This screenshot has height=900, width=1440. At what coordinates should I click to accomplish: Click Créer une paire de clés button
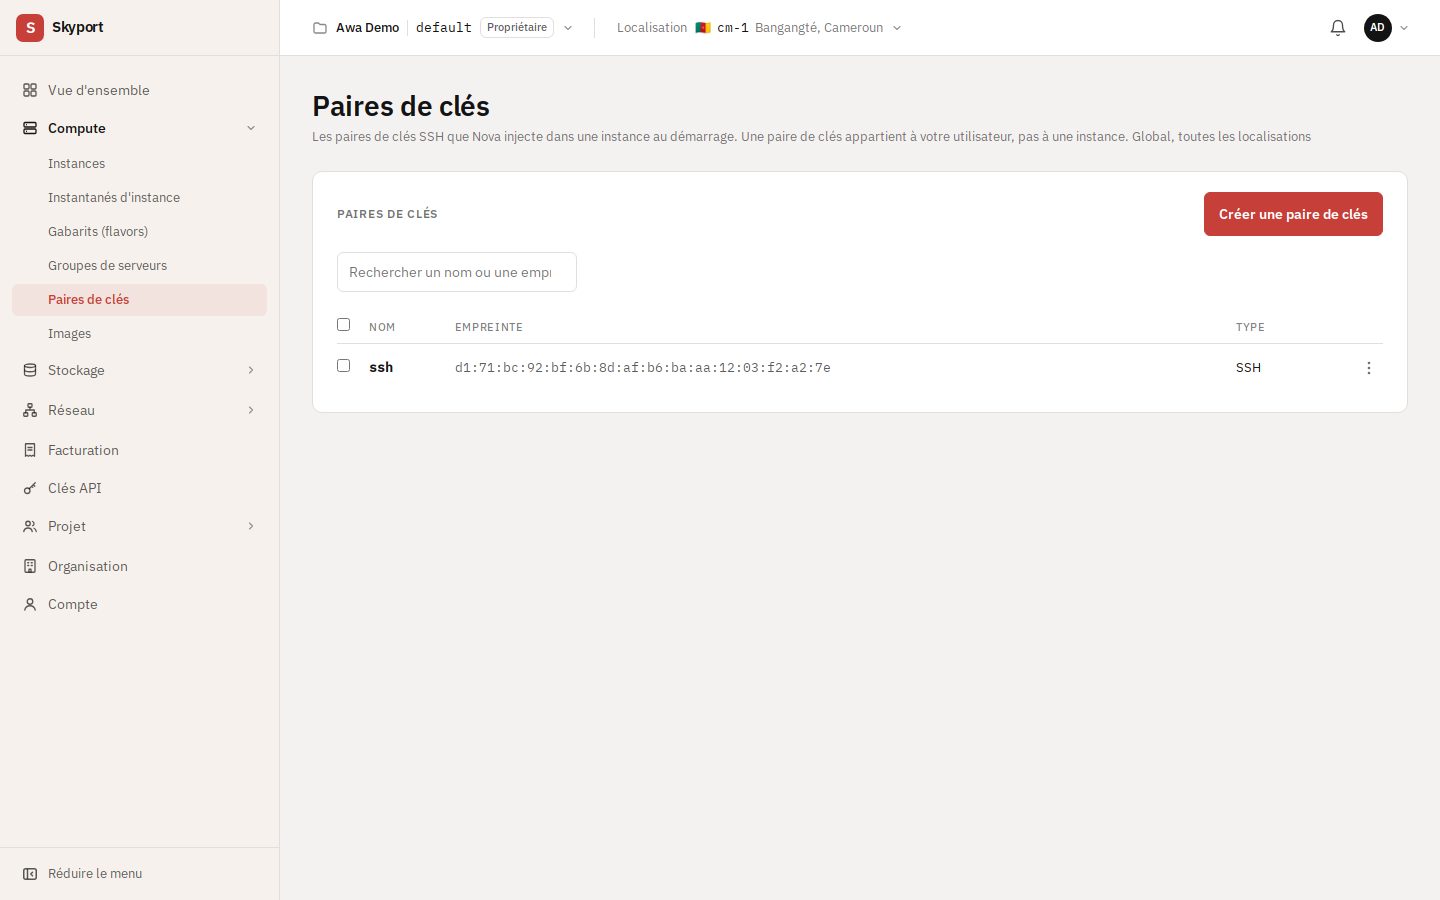[1293, 214]
